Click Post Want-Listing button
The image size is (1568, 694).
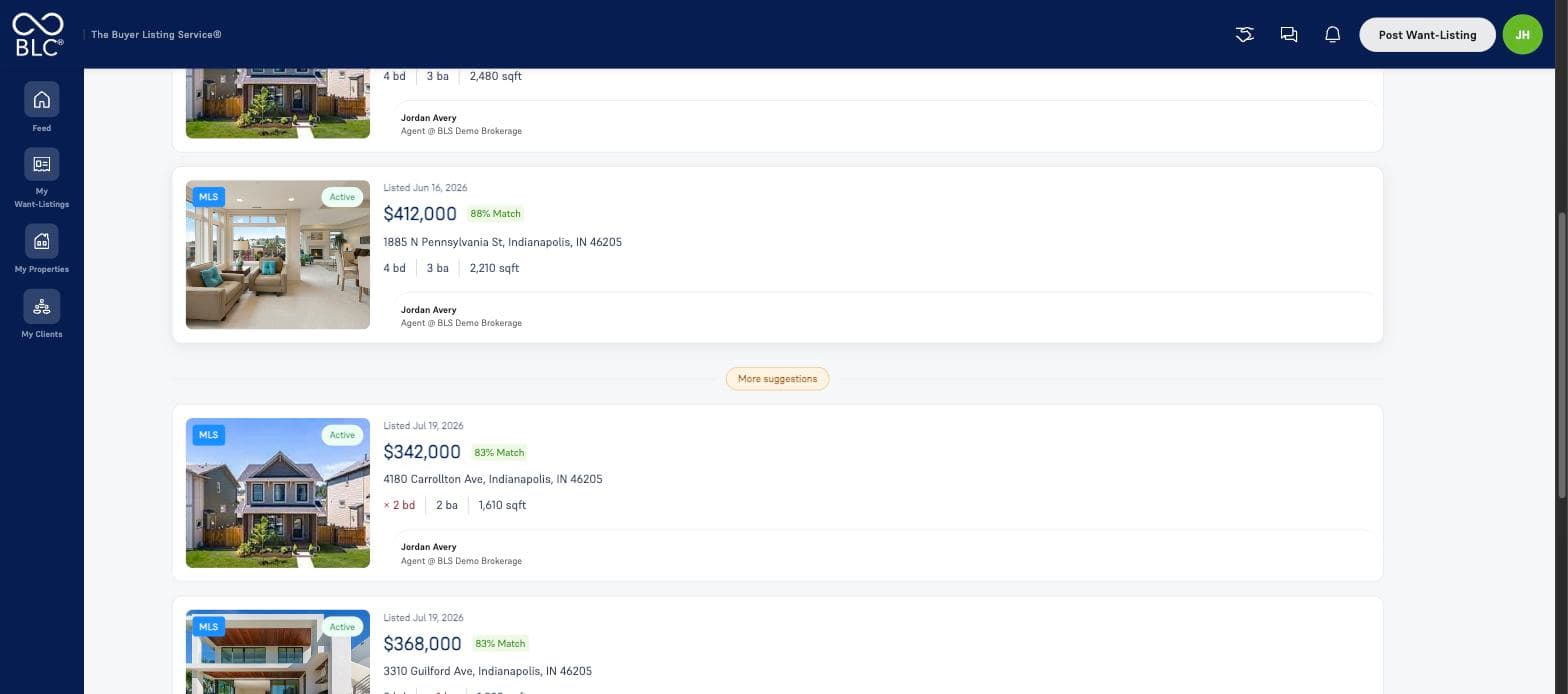point(1427,34)
